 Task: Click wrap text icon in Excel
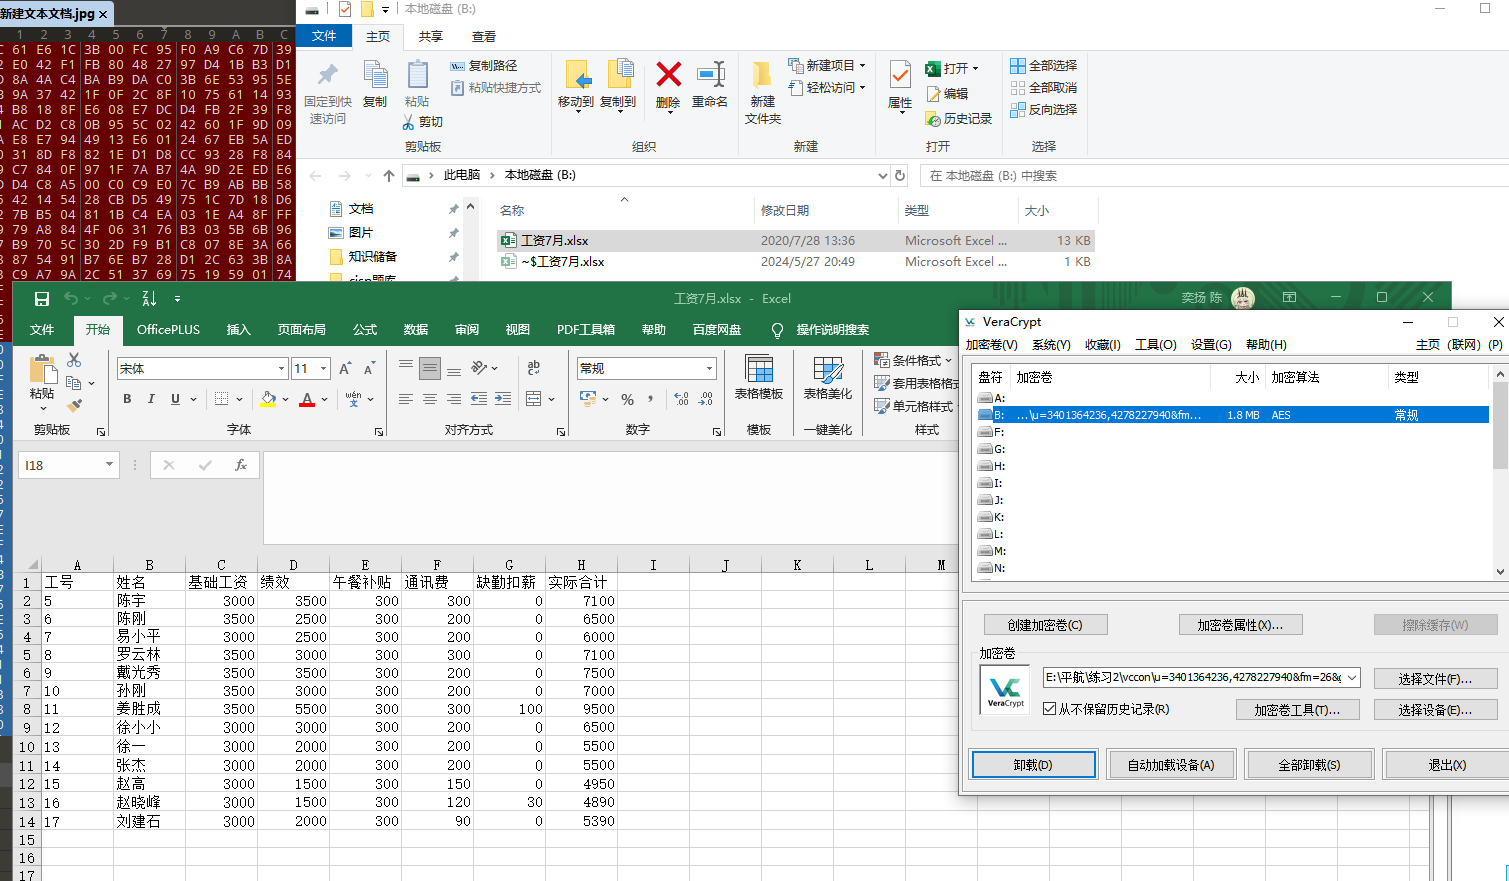click(x=533, y=368)
